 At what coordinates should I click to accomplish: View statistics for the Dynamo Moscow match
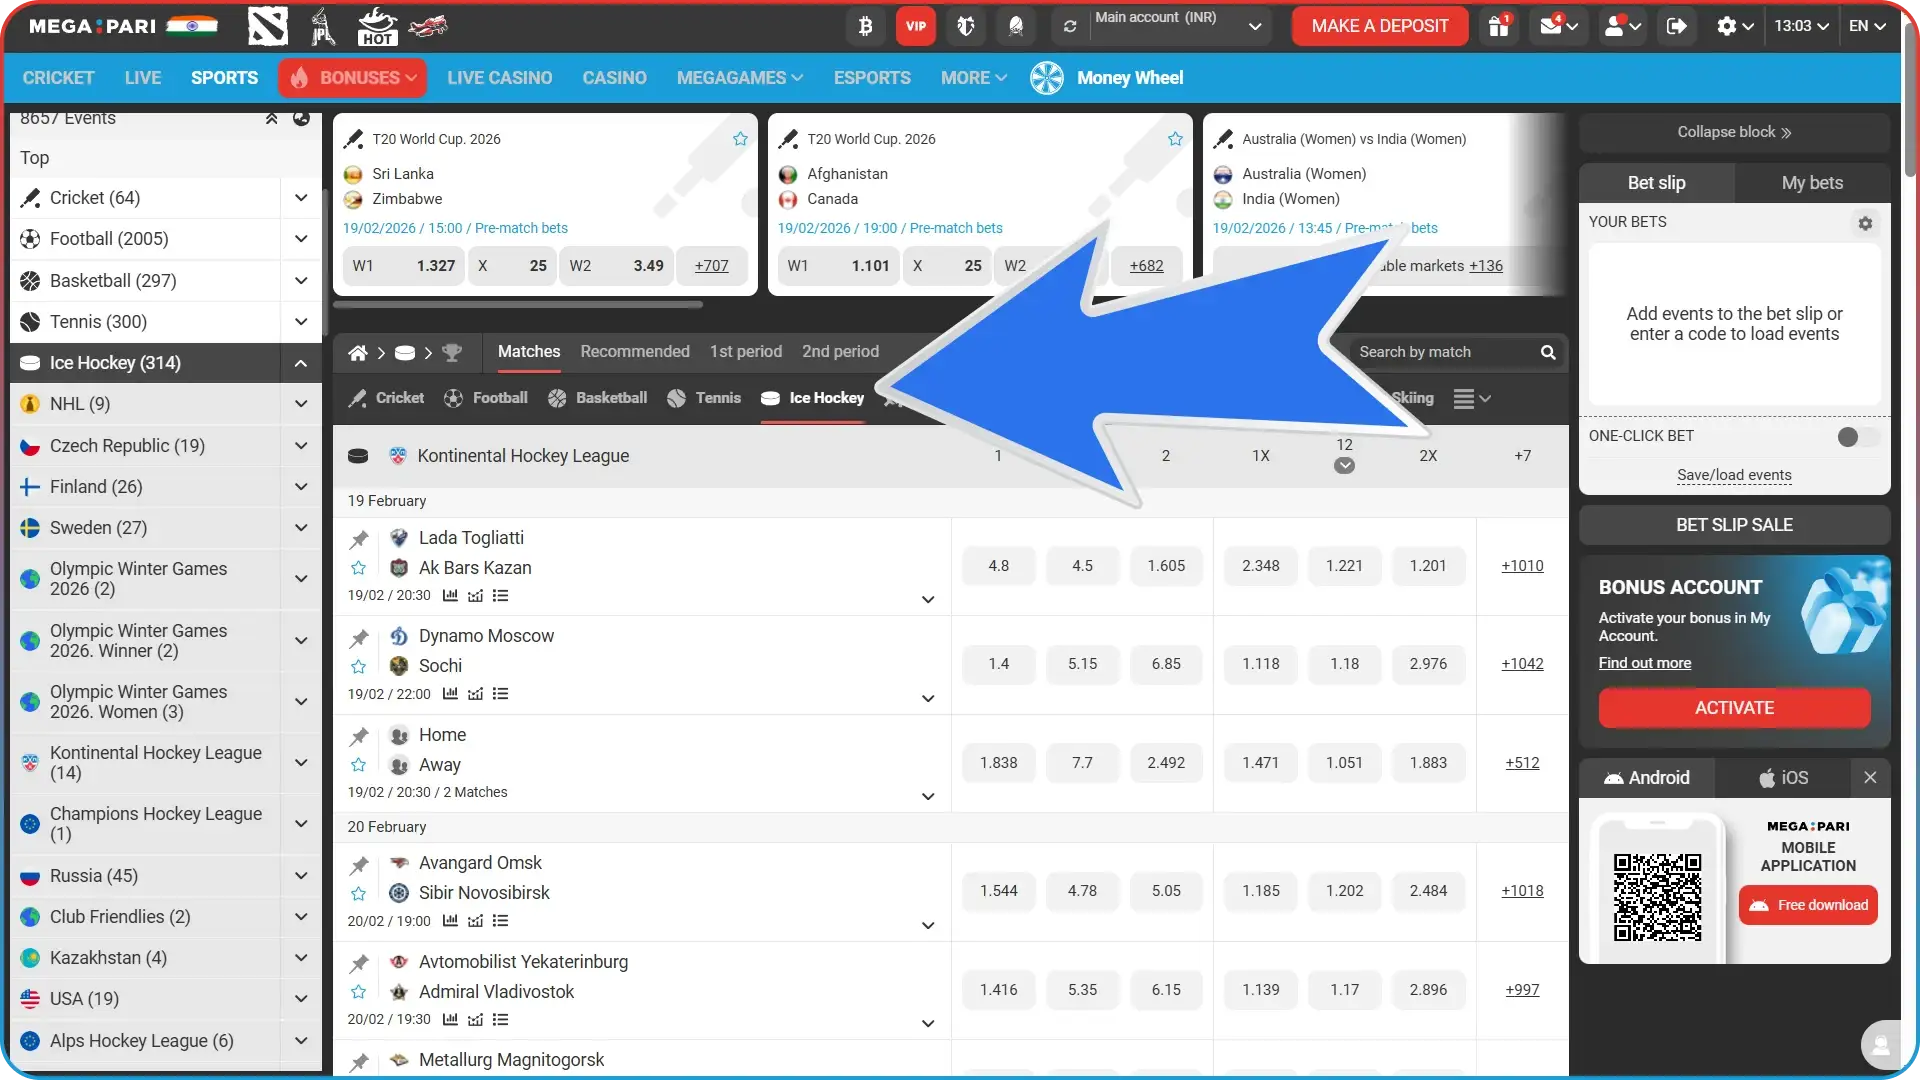tap(449, 693)
